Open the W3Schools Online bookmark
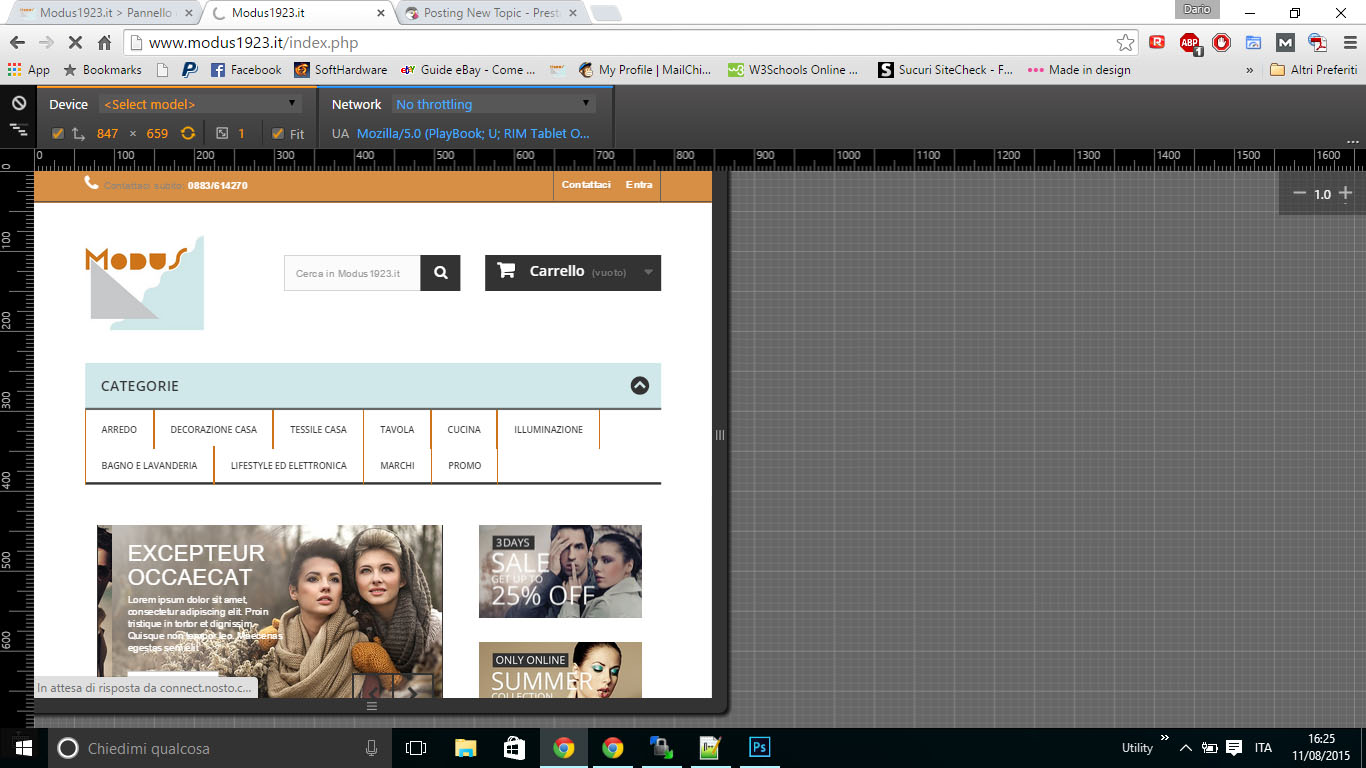 click(x=793, y=70)
